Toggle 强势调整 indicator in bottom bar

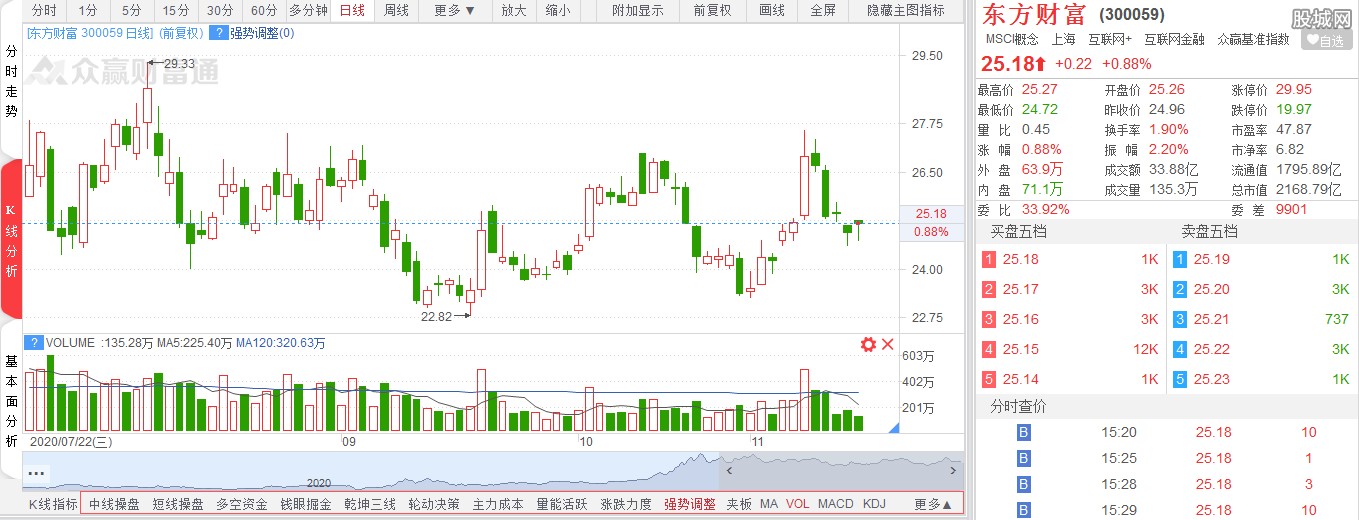click(x=690, y=504)
